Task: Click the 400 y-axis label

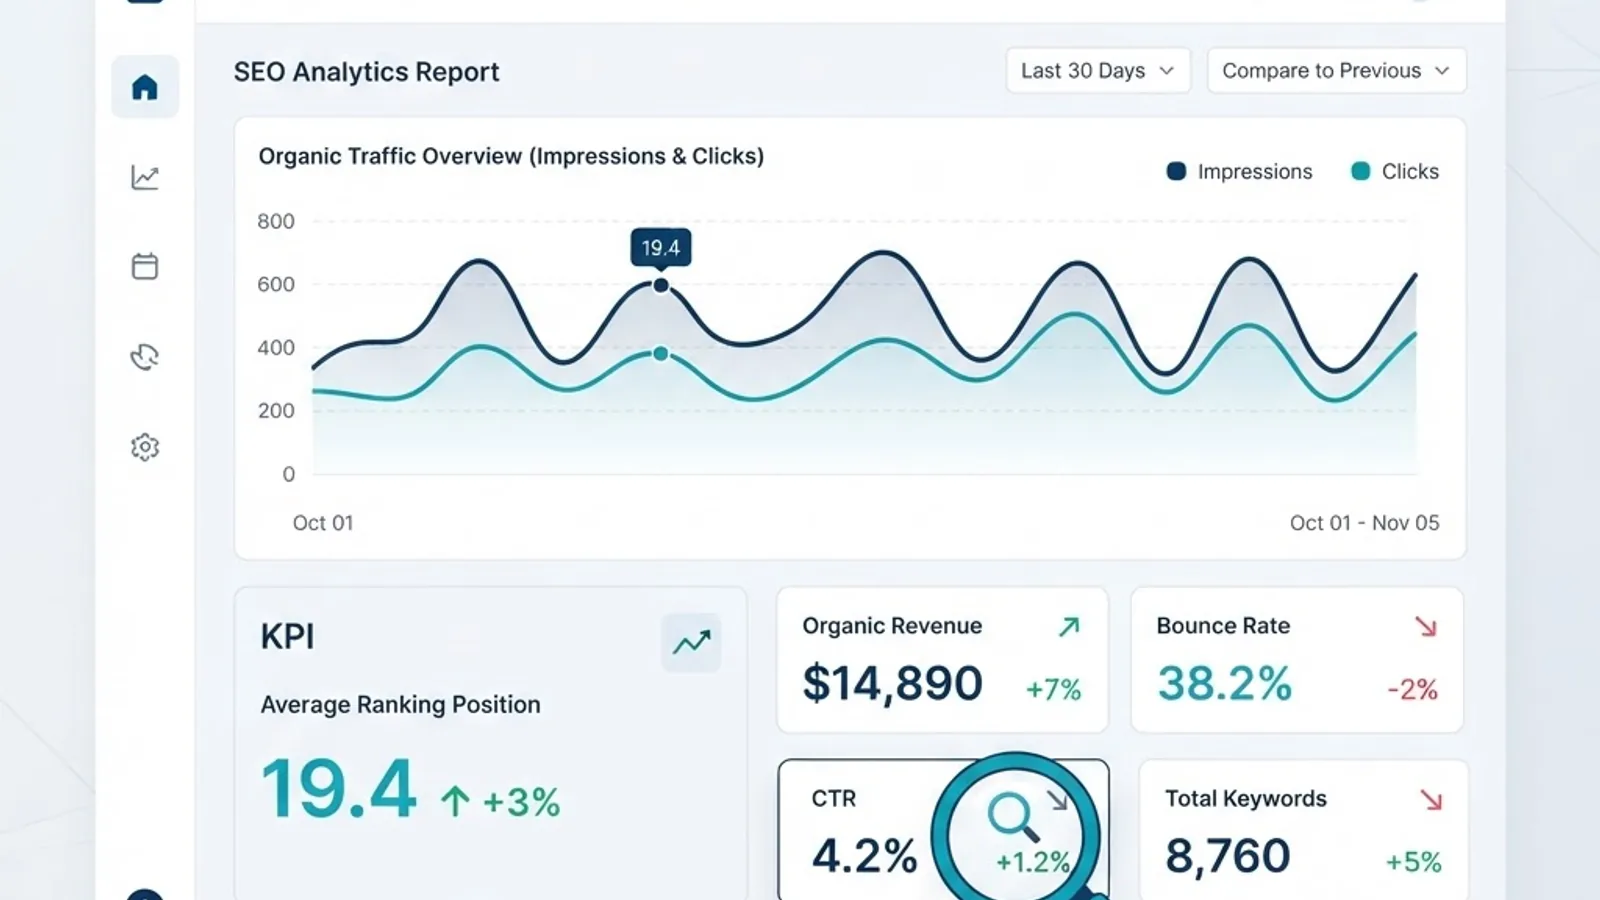Action: [x=276, y=348]
